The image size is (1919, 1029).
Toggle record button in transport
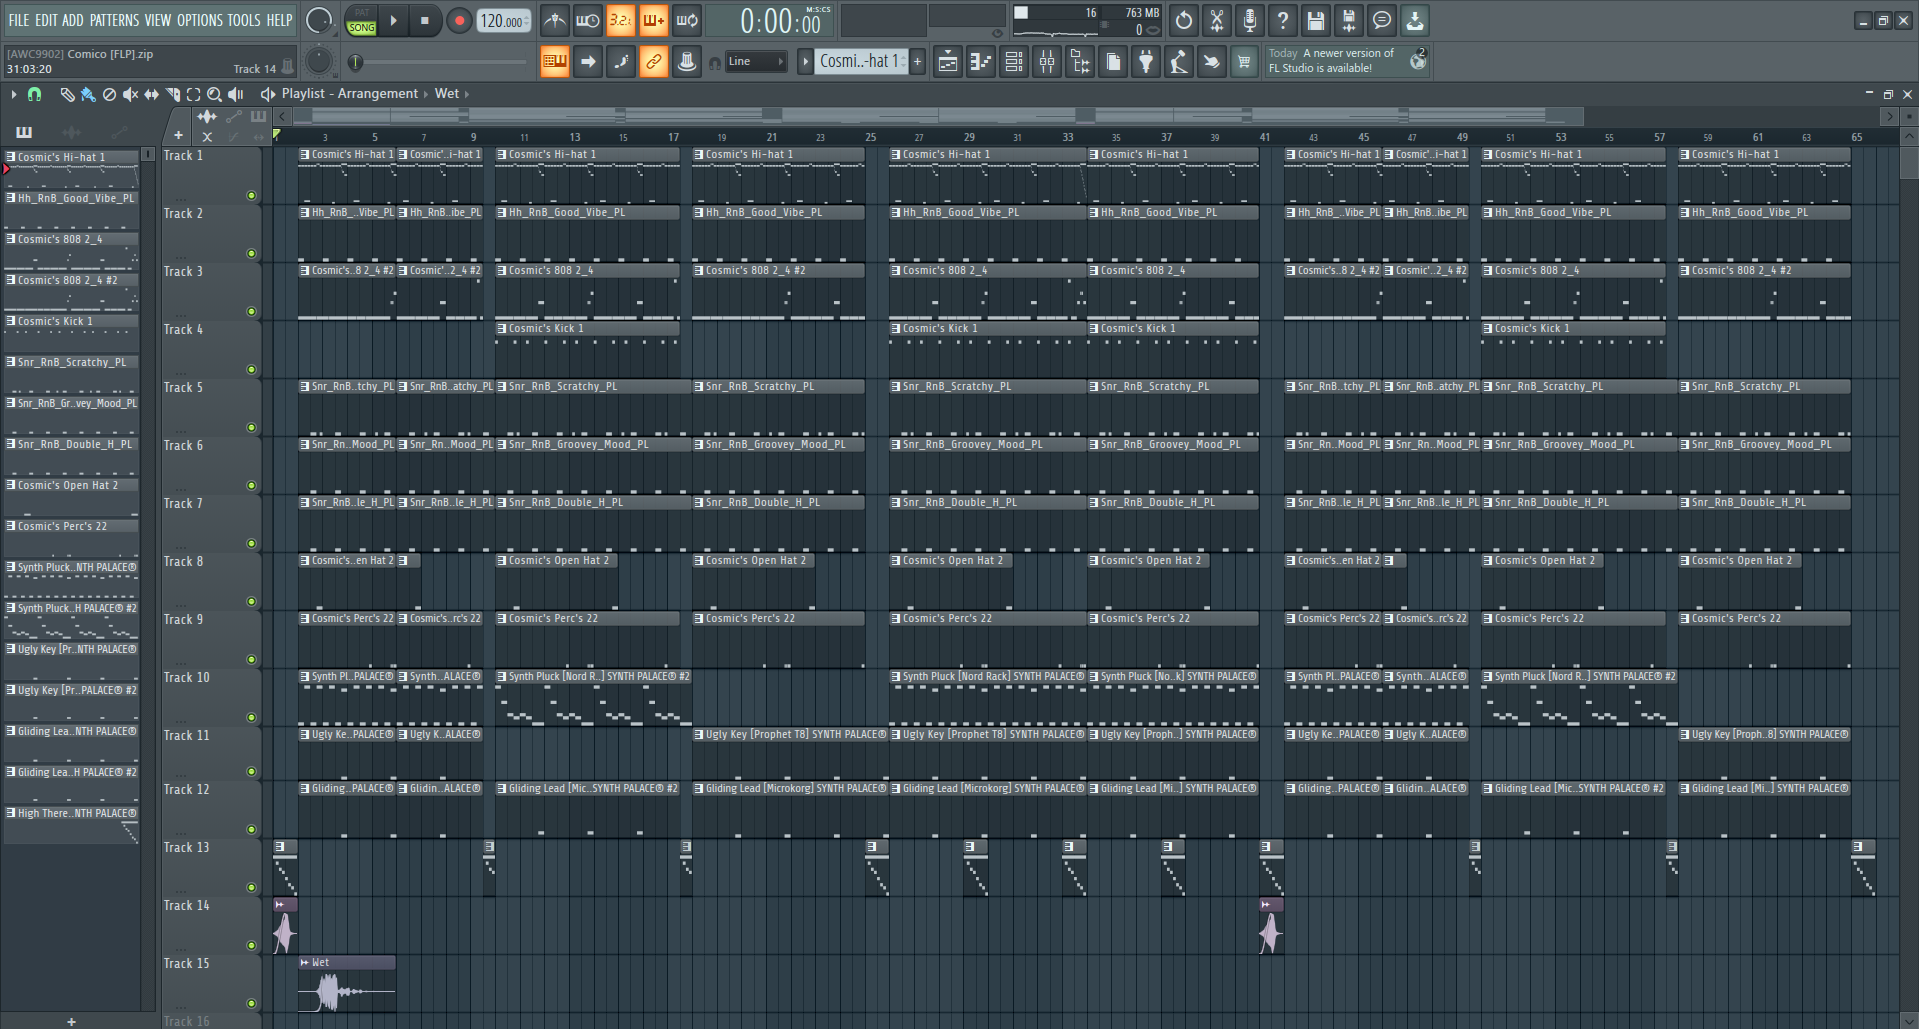(459, 20)
